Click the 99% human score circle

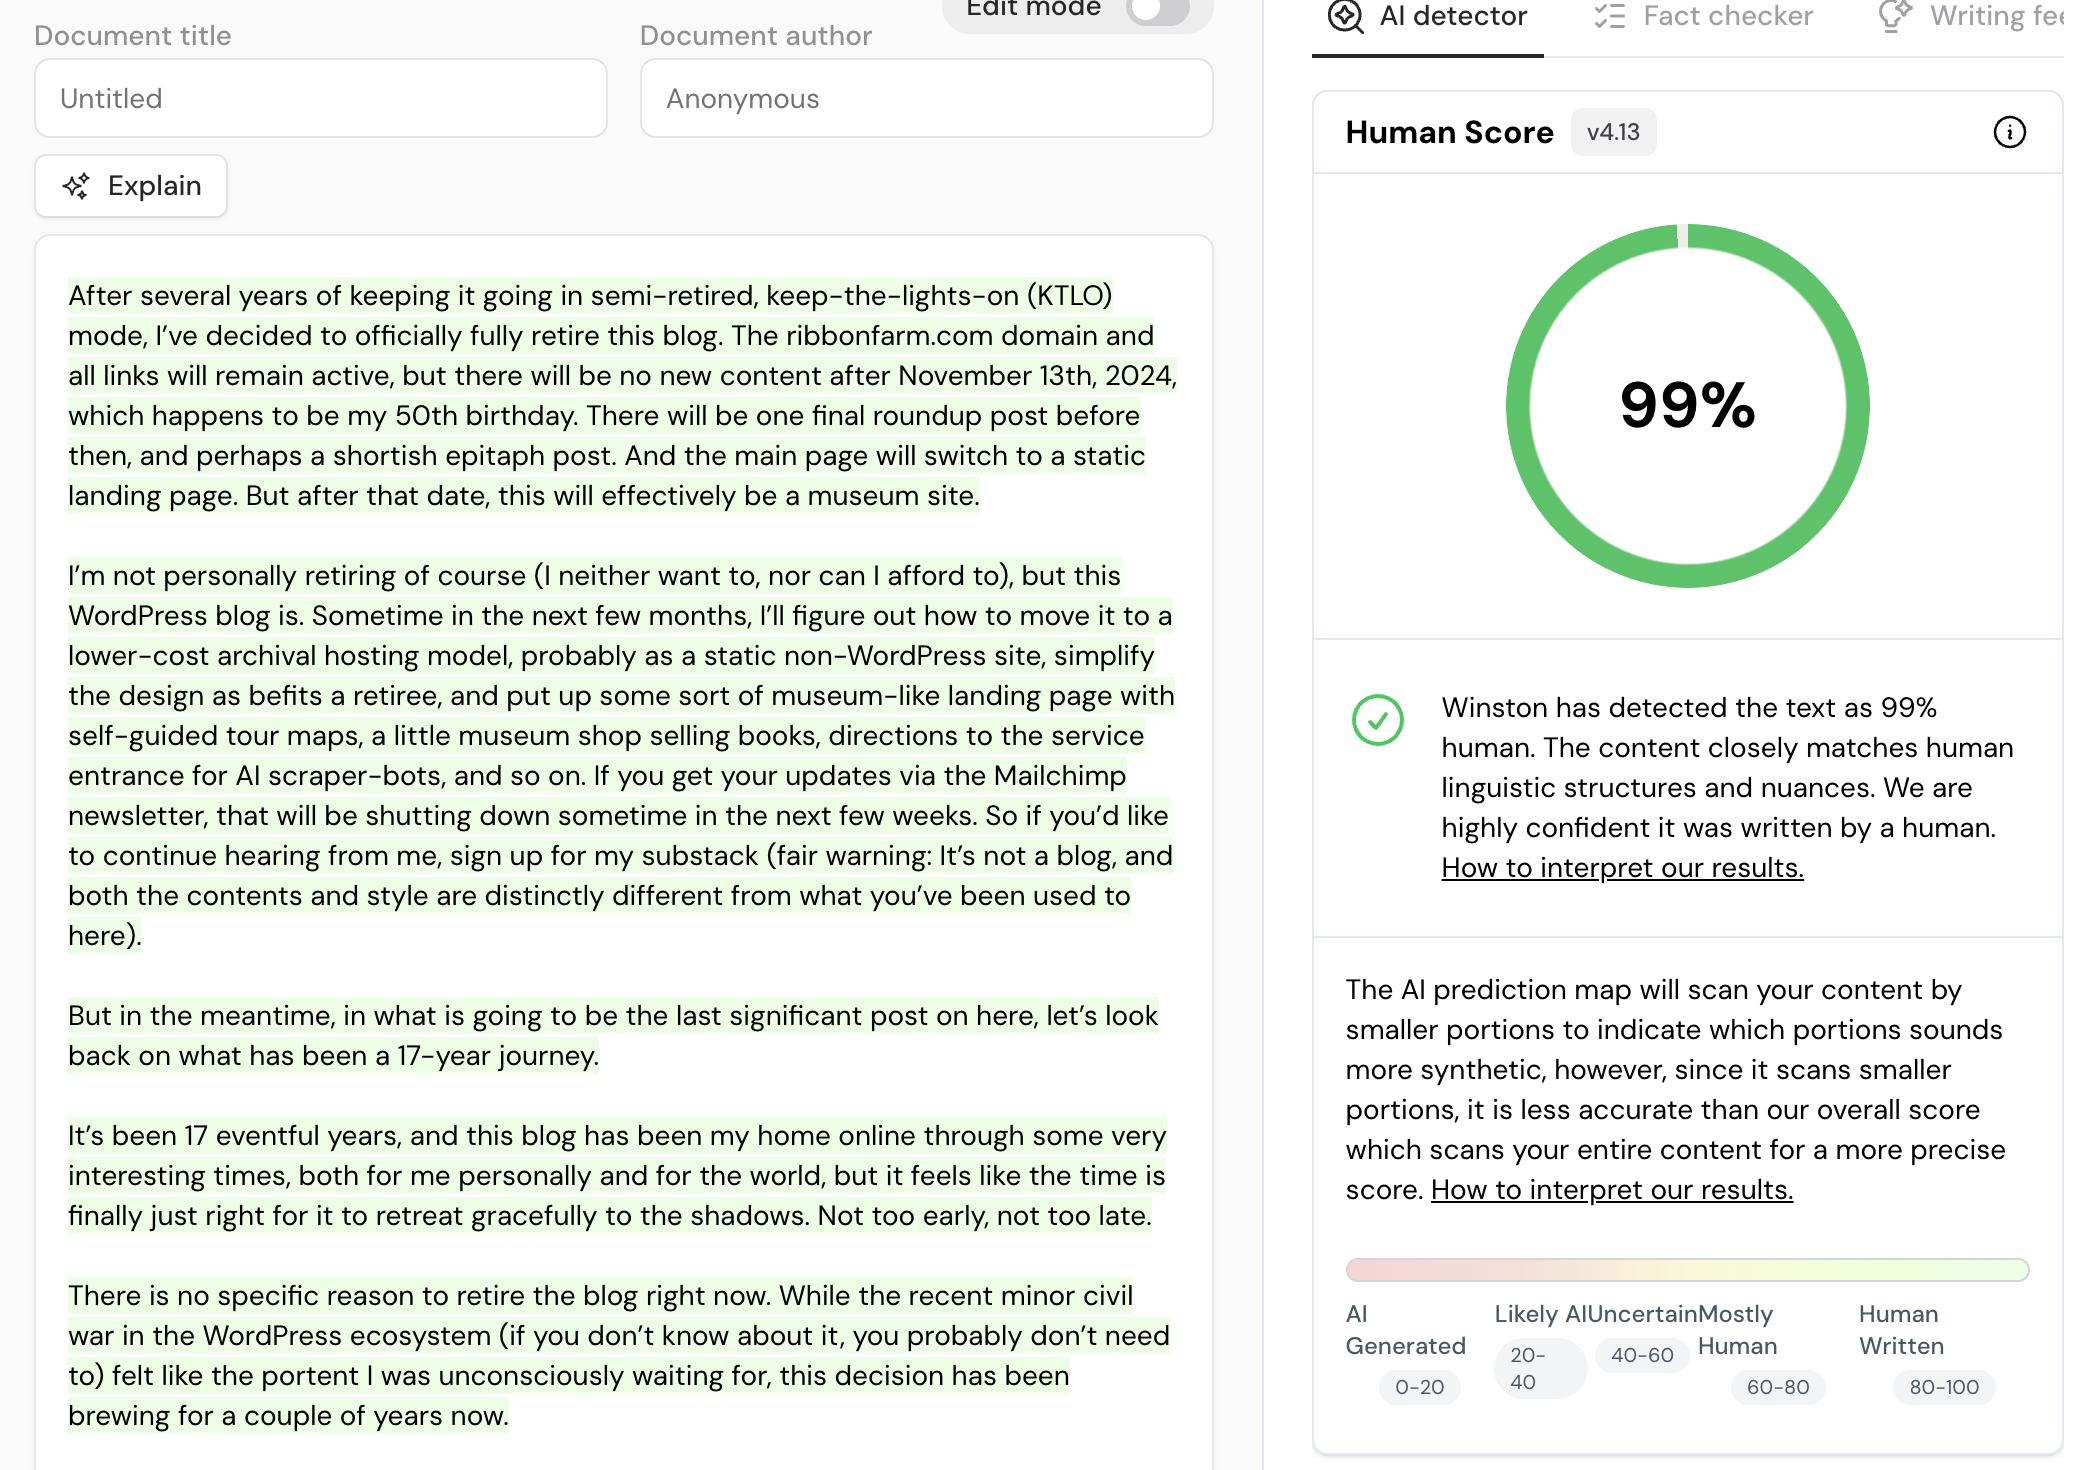1687,405
